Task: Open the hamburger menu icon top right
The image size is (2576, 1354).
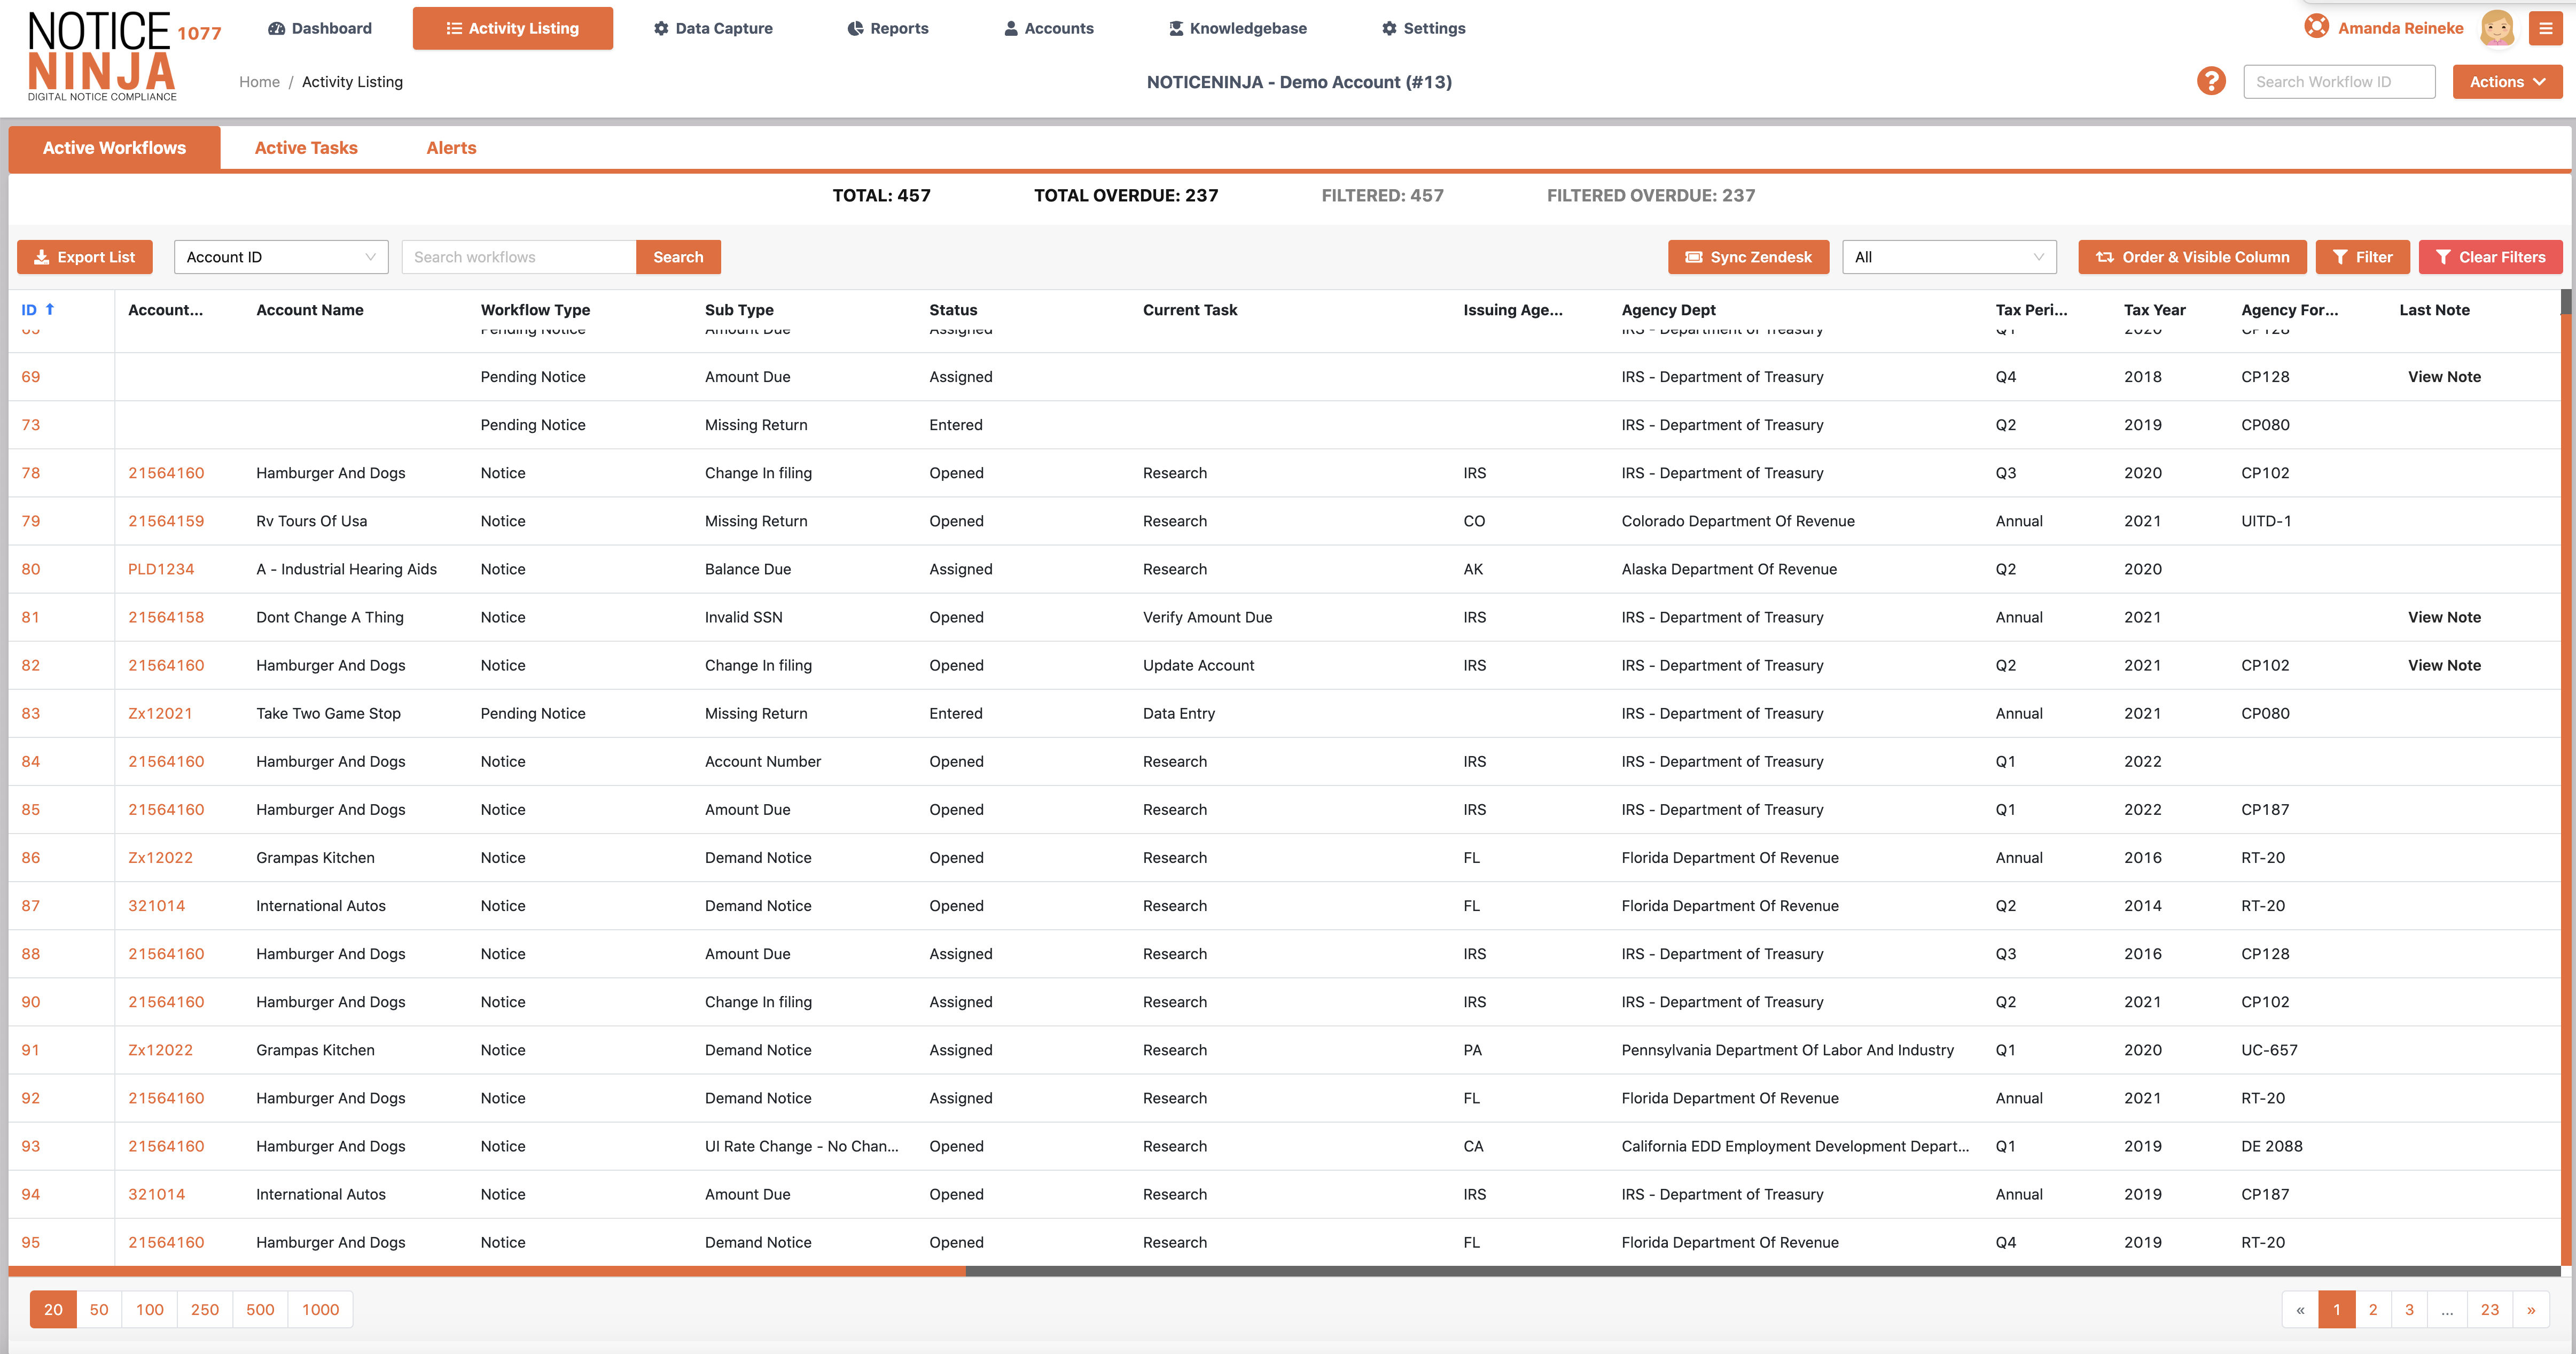Action: 2545,28
